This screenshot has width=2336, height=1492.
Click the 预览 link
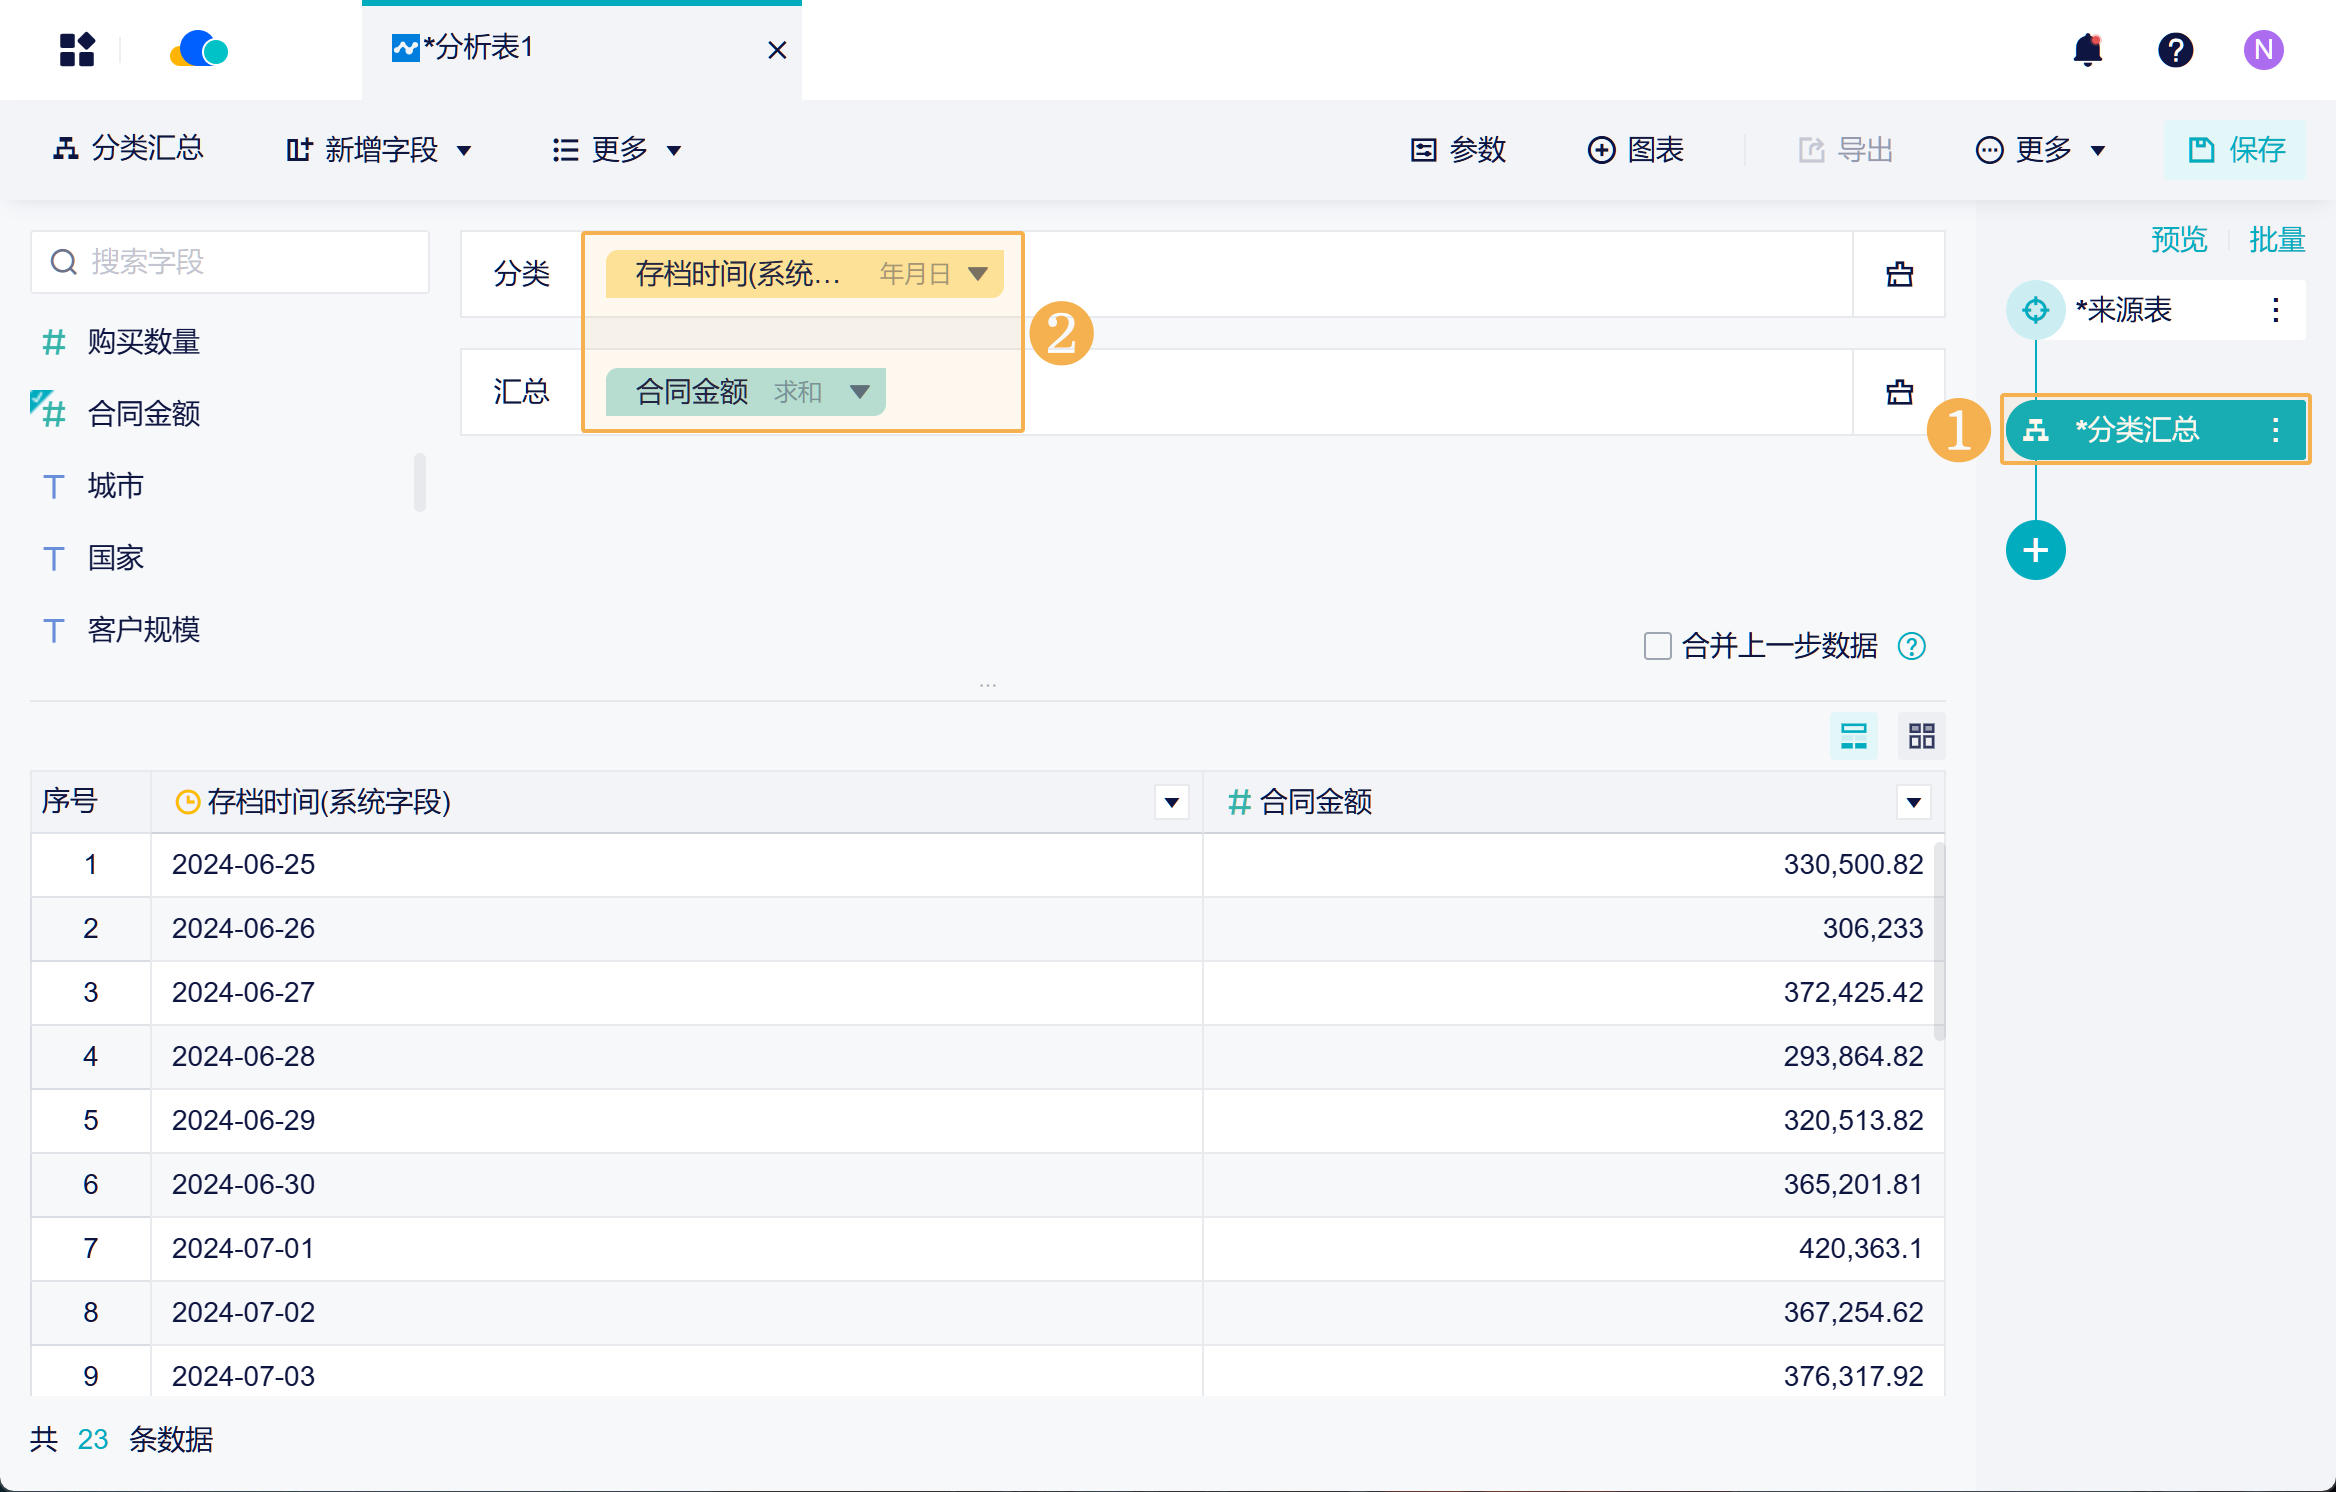tap(2178, 240)
